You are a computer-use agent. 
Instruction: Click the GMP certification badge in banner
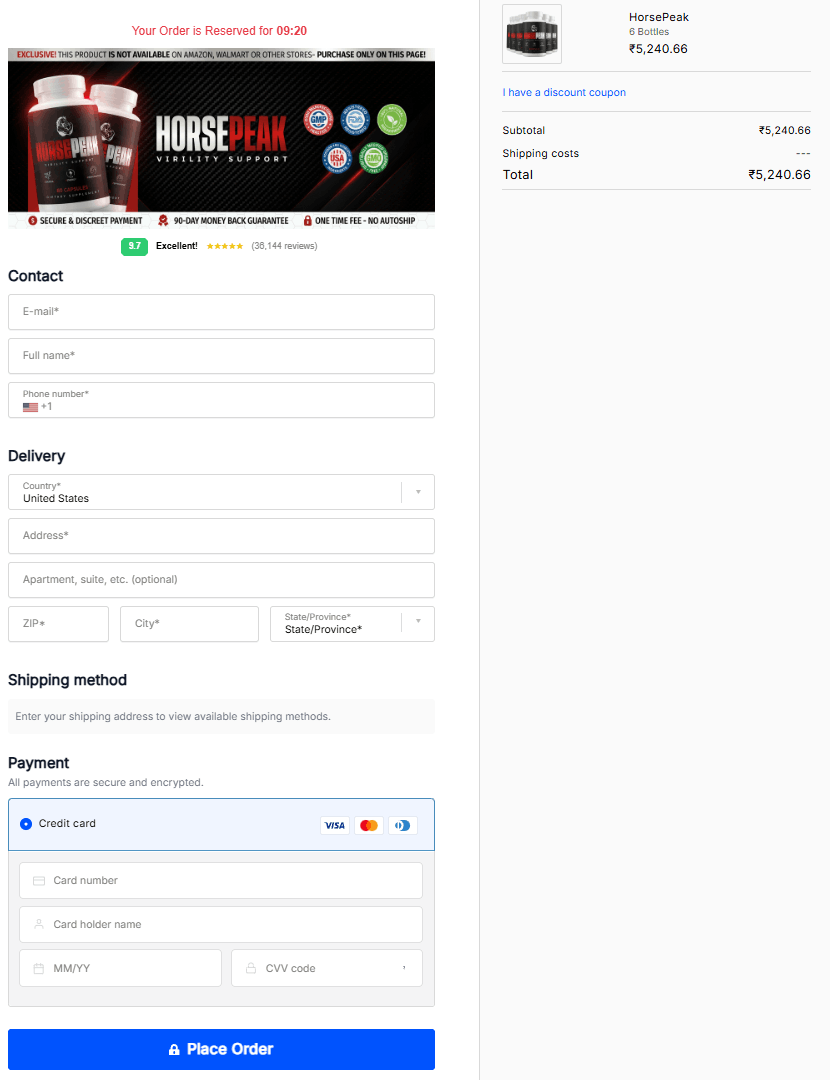click(x=317, y=121)
